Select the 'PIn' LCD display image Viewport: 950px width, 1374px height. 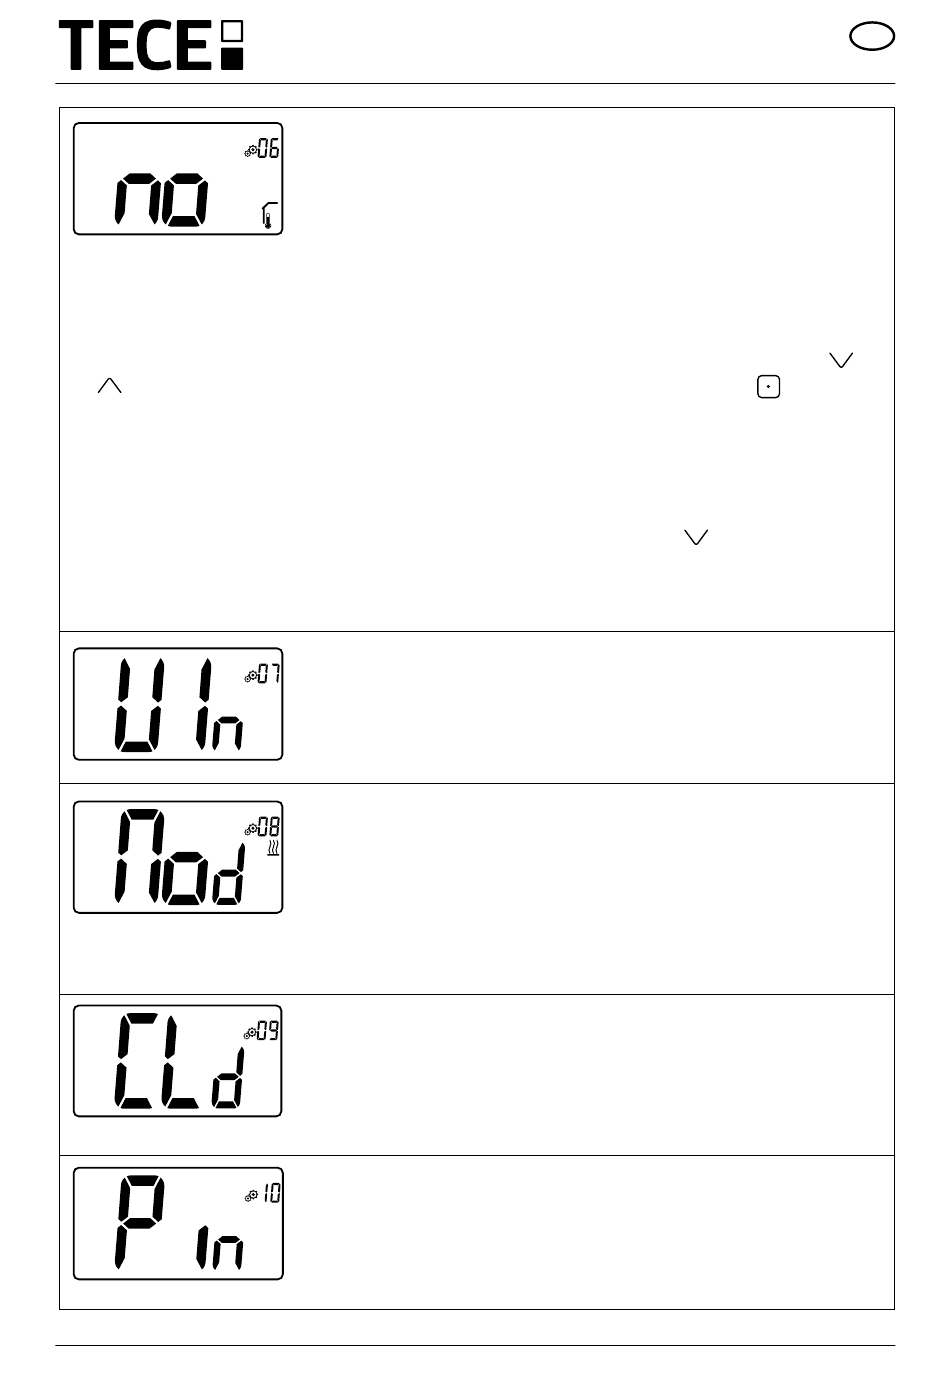click(178, 1223)
